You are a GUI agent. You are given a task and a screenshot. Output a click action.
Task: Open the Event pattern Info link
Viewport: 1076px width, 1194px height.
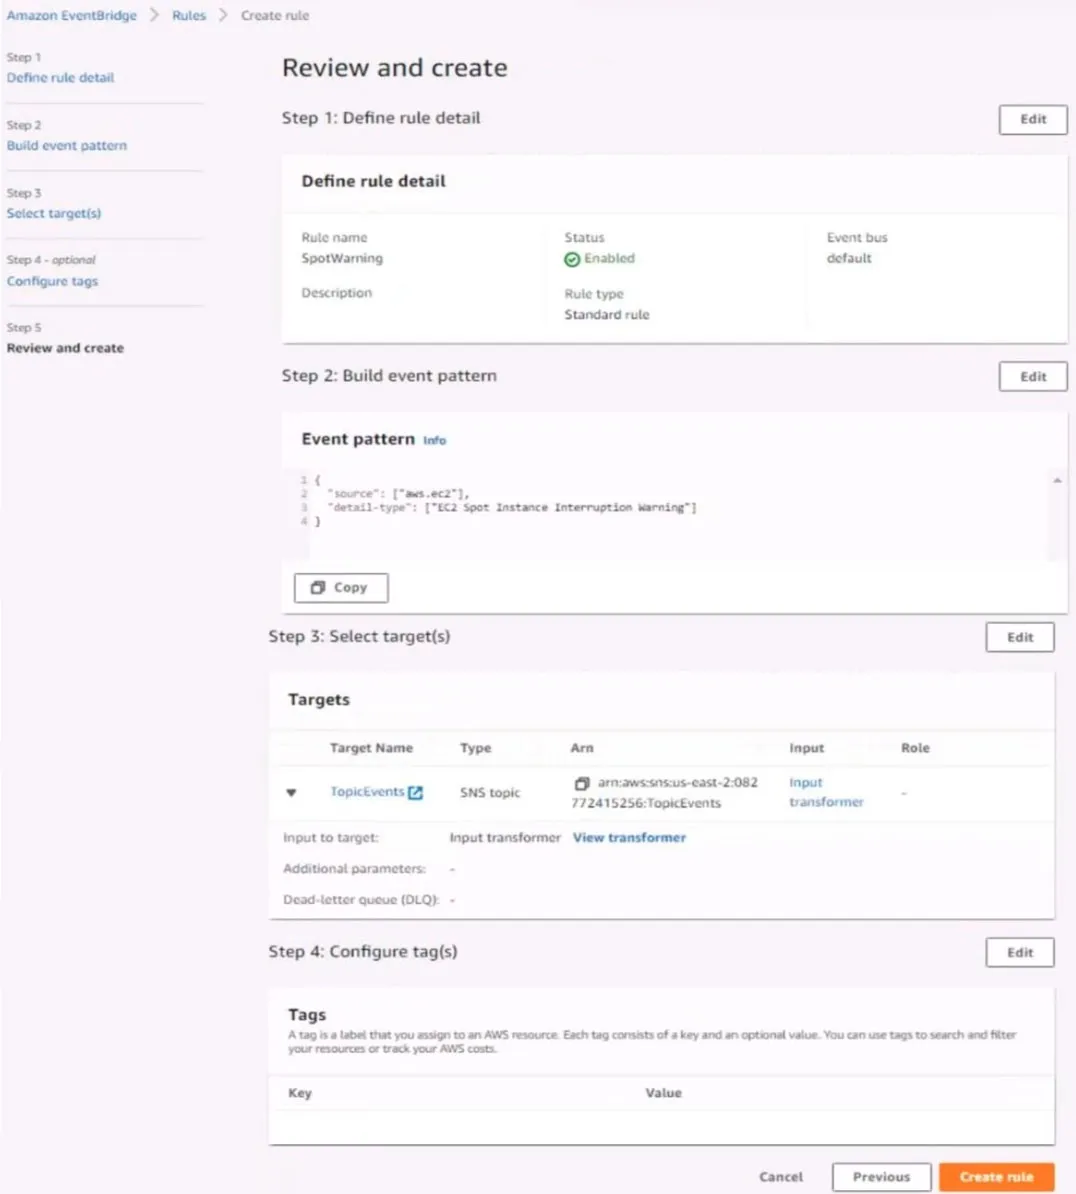tap(434, 440)
